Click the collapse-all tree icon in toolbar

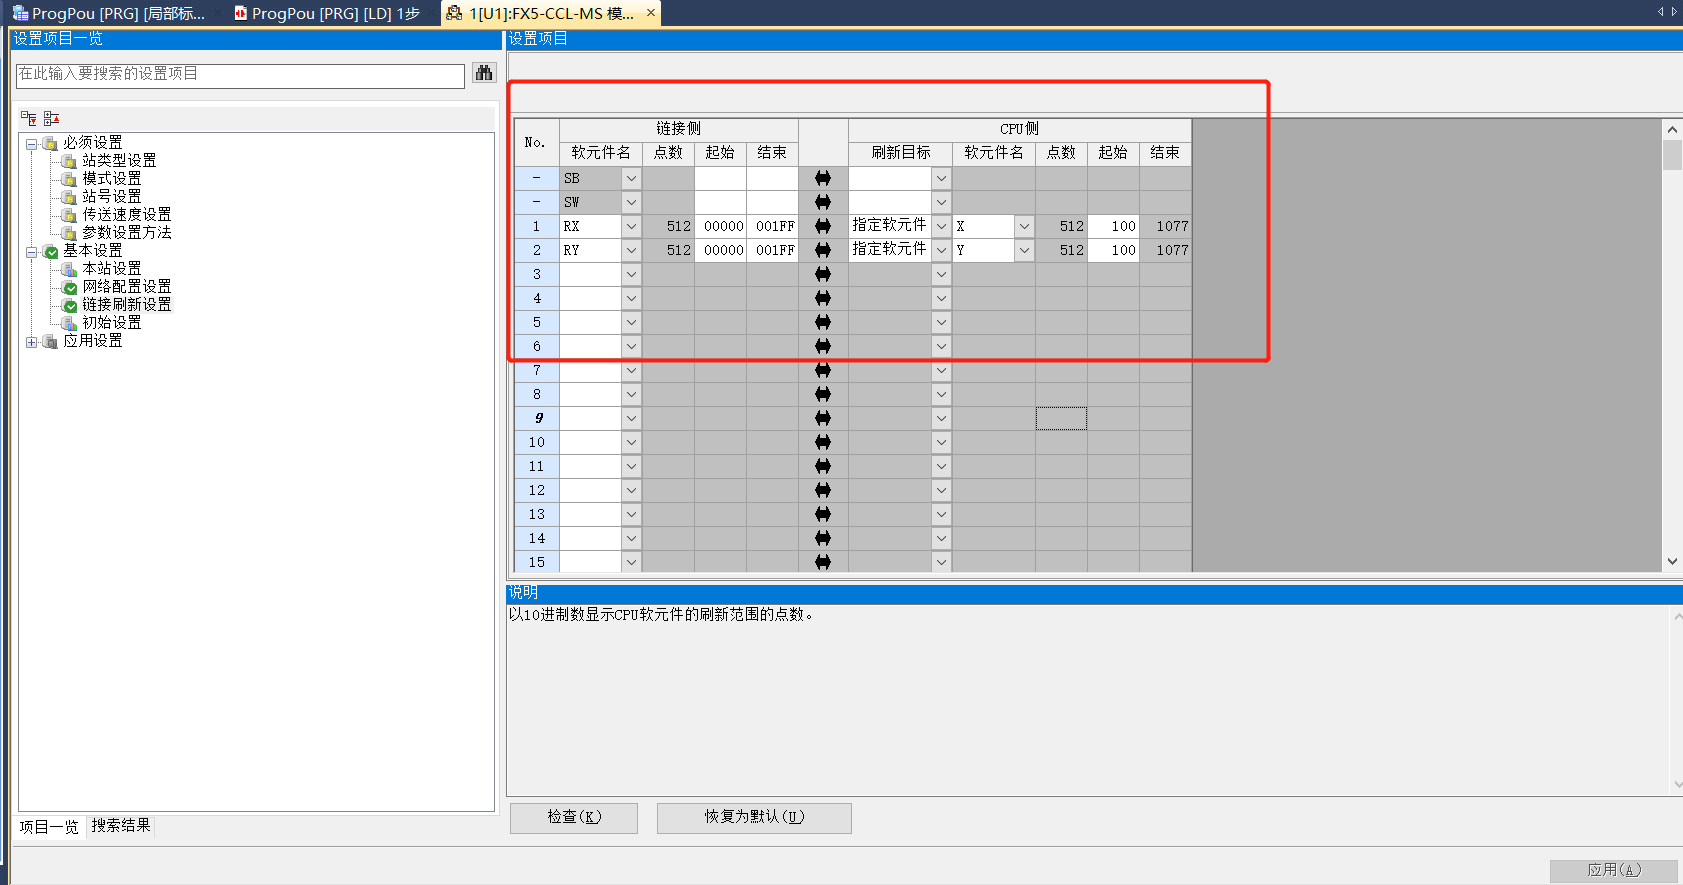coord(51,118)
